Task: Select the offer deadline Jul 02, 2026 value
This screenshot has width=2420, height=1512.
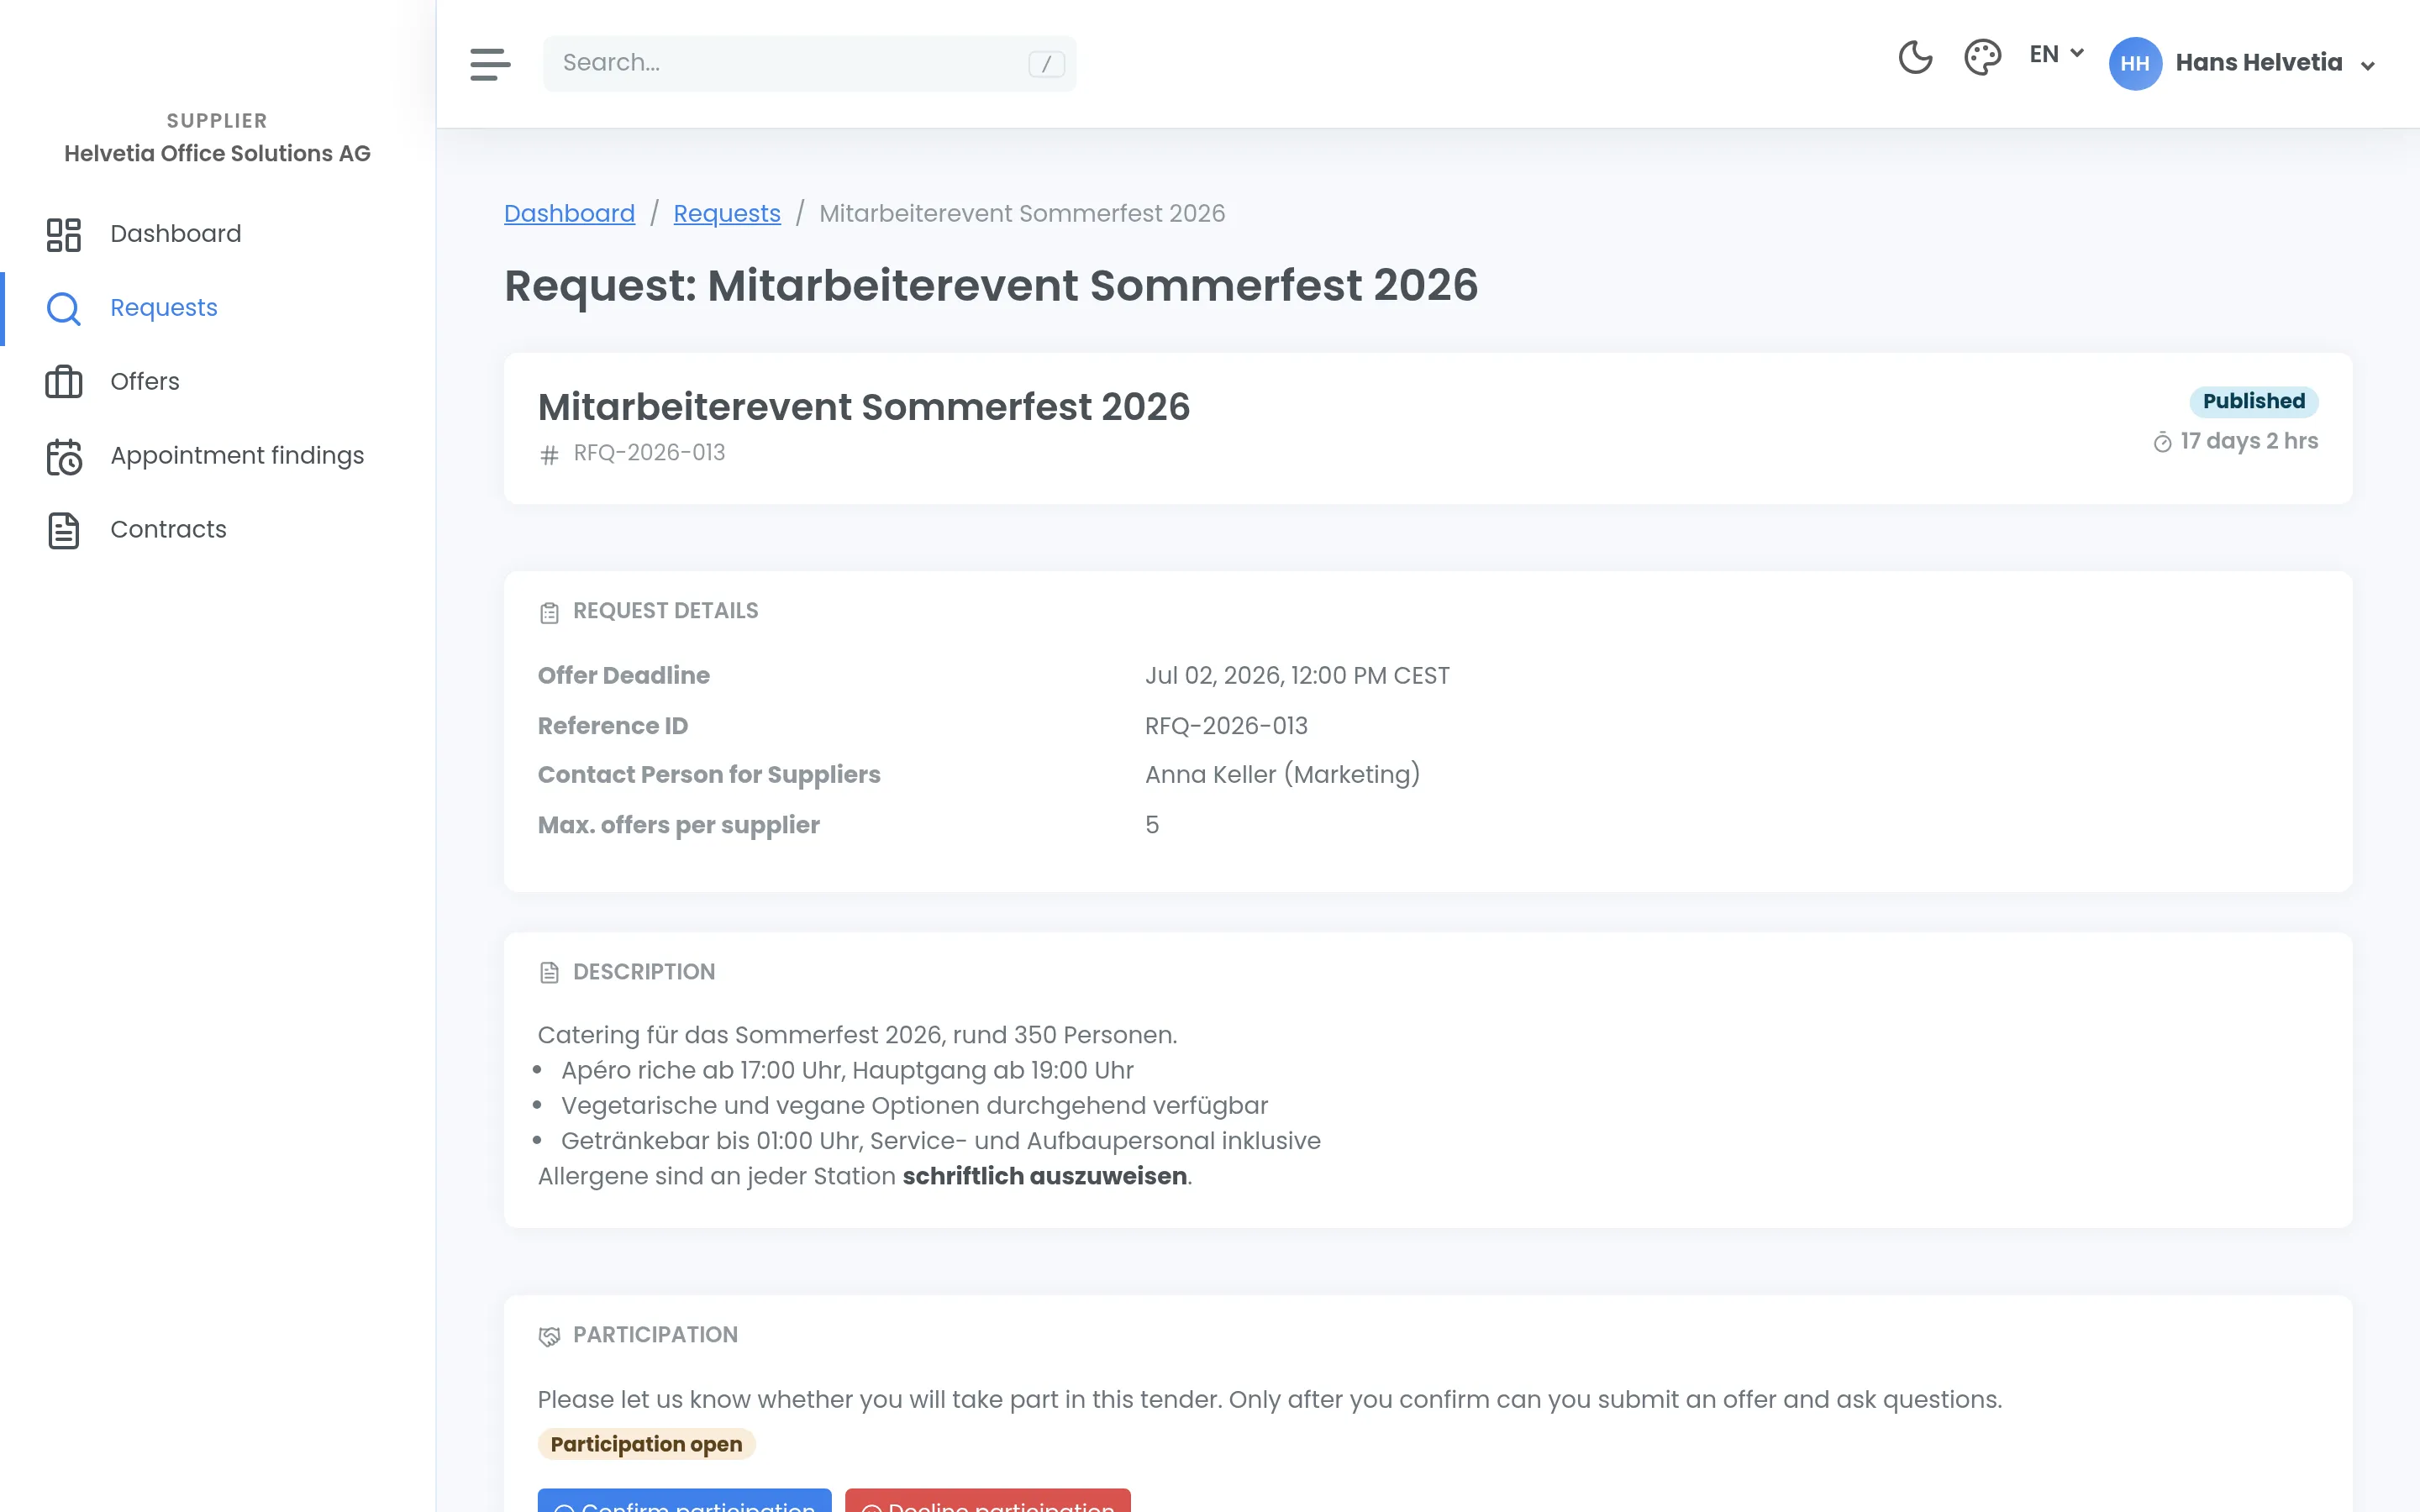Action: (x=1297, y=676)
